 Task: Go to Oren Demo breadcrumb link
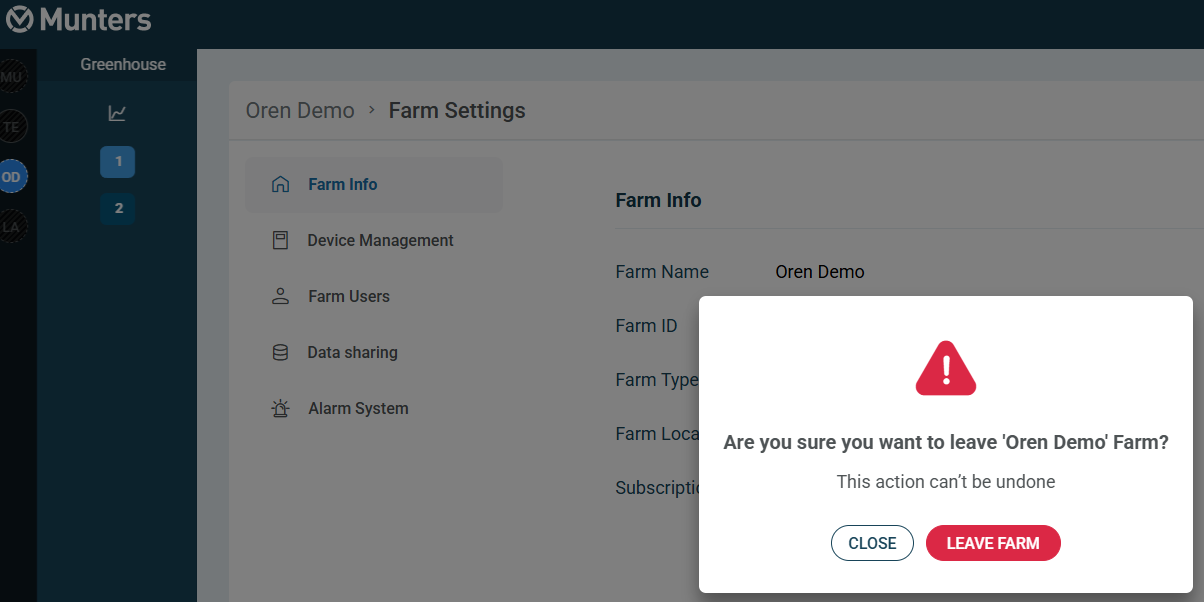click(x=300, y=110)
